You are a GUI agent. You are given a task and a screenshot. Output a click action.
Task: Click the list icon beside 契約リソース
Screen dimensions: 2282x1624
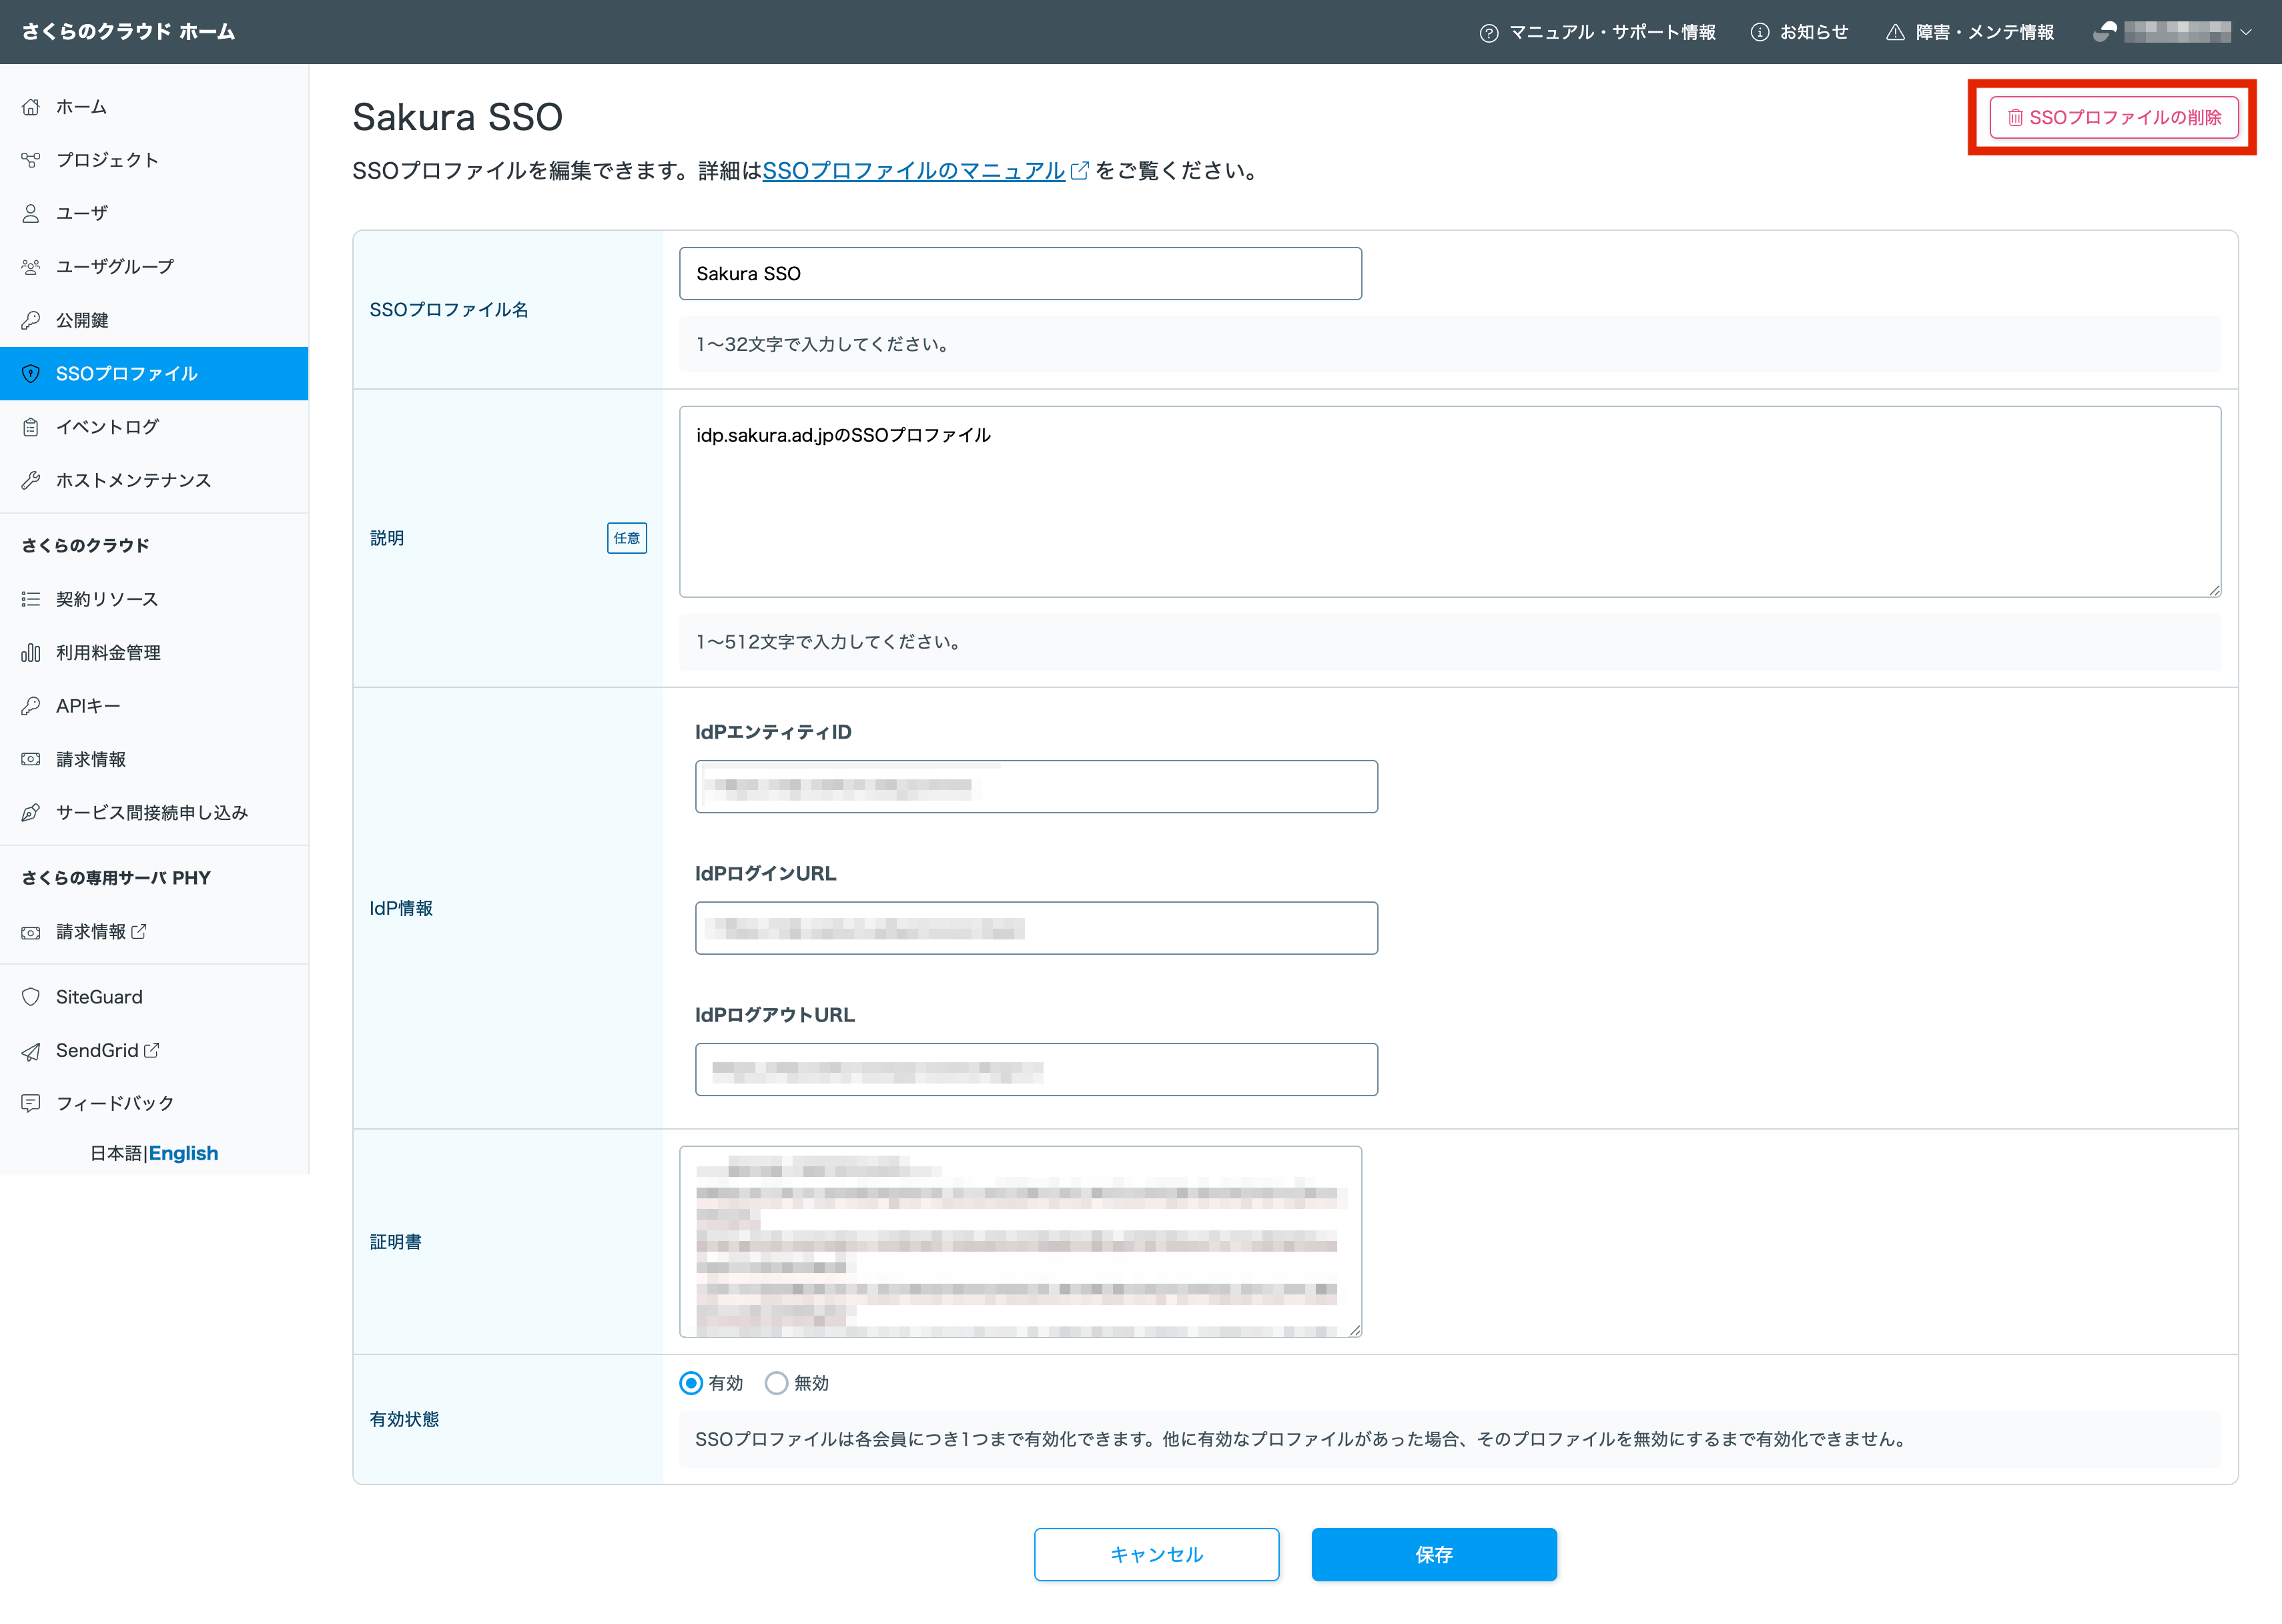(x=31, y=599)
